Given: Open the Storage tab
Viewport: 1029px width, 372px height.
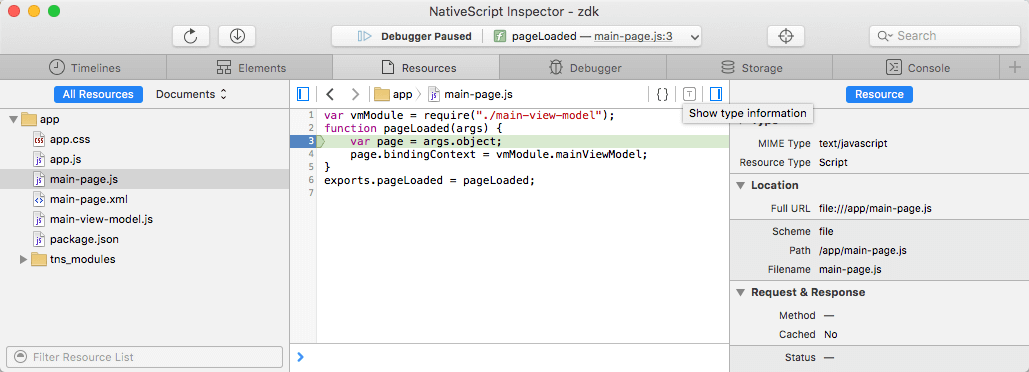Looking at the screenshot, I should click(749, 68).
